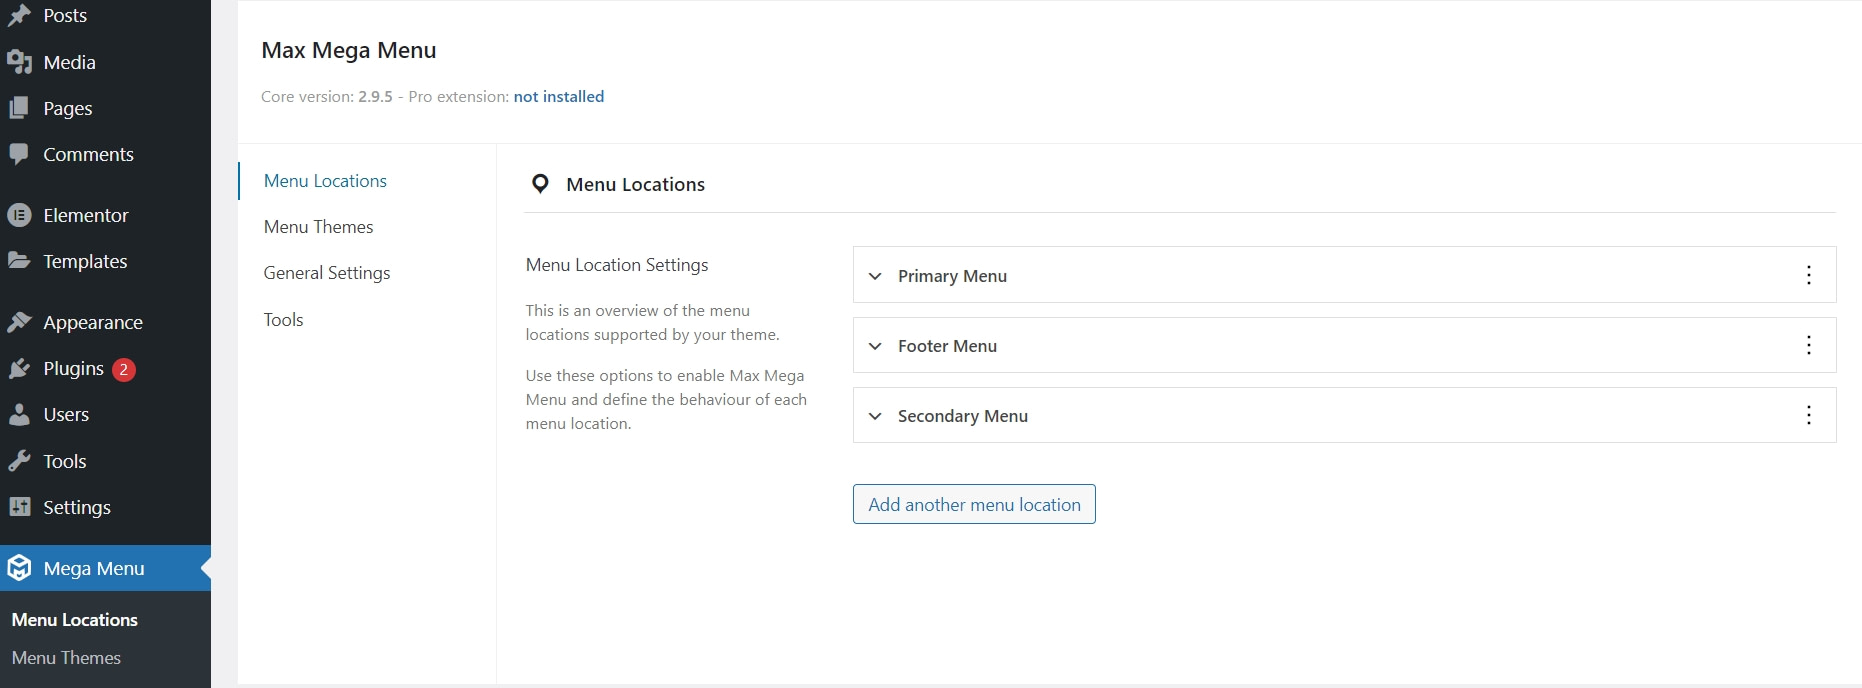Open Templates via its folder icon

(x=21, y=261)
